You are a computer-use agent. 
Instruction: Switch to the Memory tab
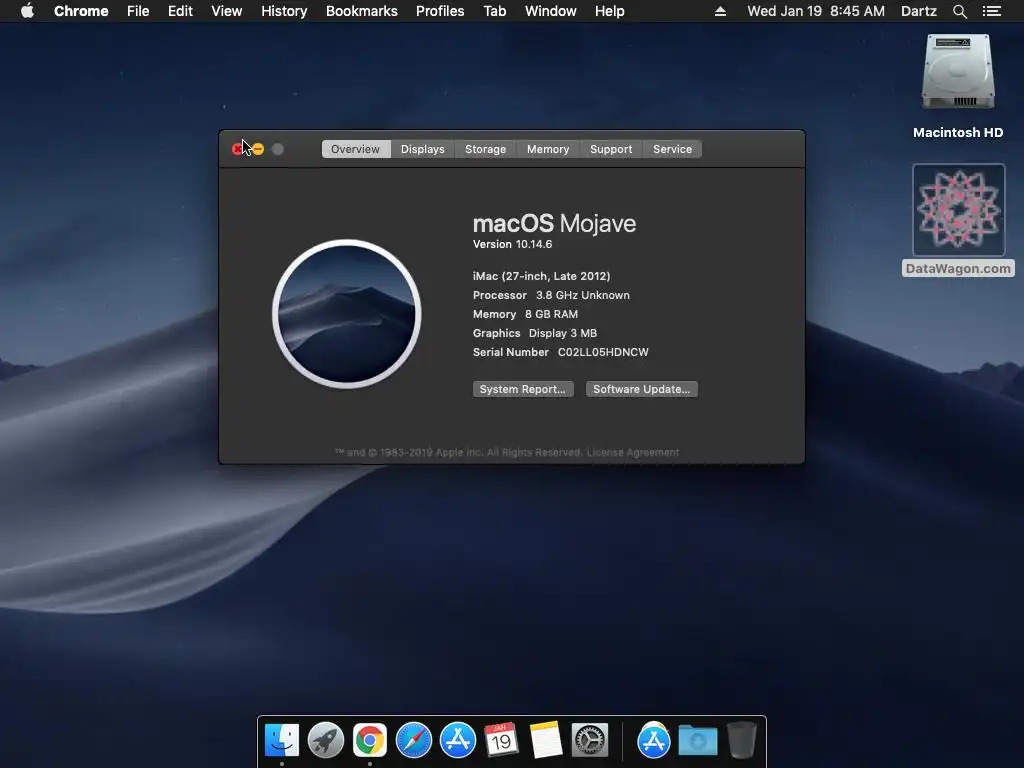pos(548,149)
